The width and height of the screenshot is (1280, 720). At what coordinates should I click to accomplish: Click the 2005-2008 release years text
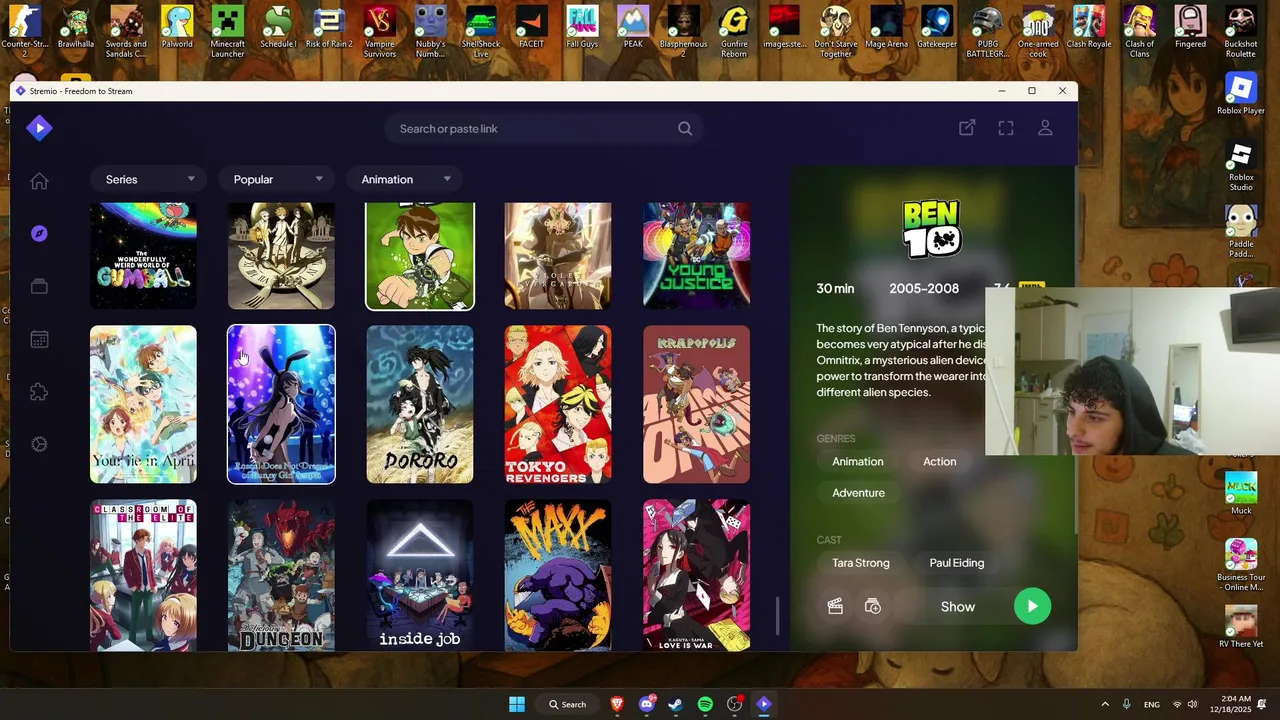point(924,288)
